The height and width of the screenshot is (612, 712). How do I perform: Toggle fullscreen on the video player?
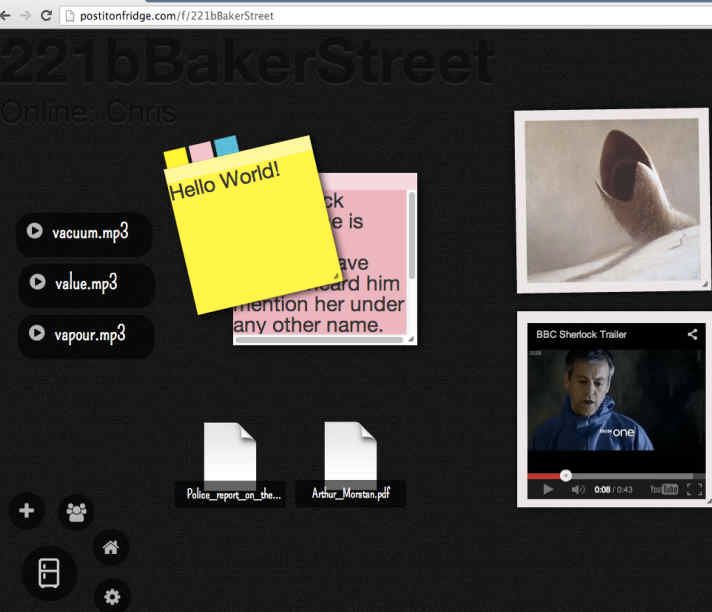(694, 489)
